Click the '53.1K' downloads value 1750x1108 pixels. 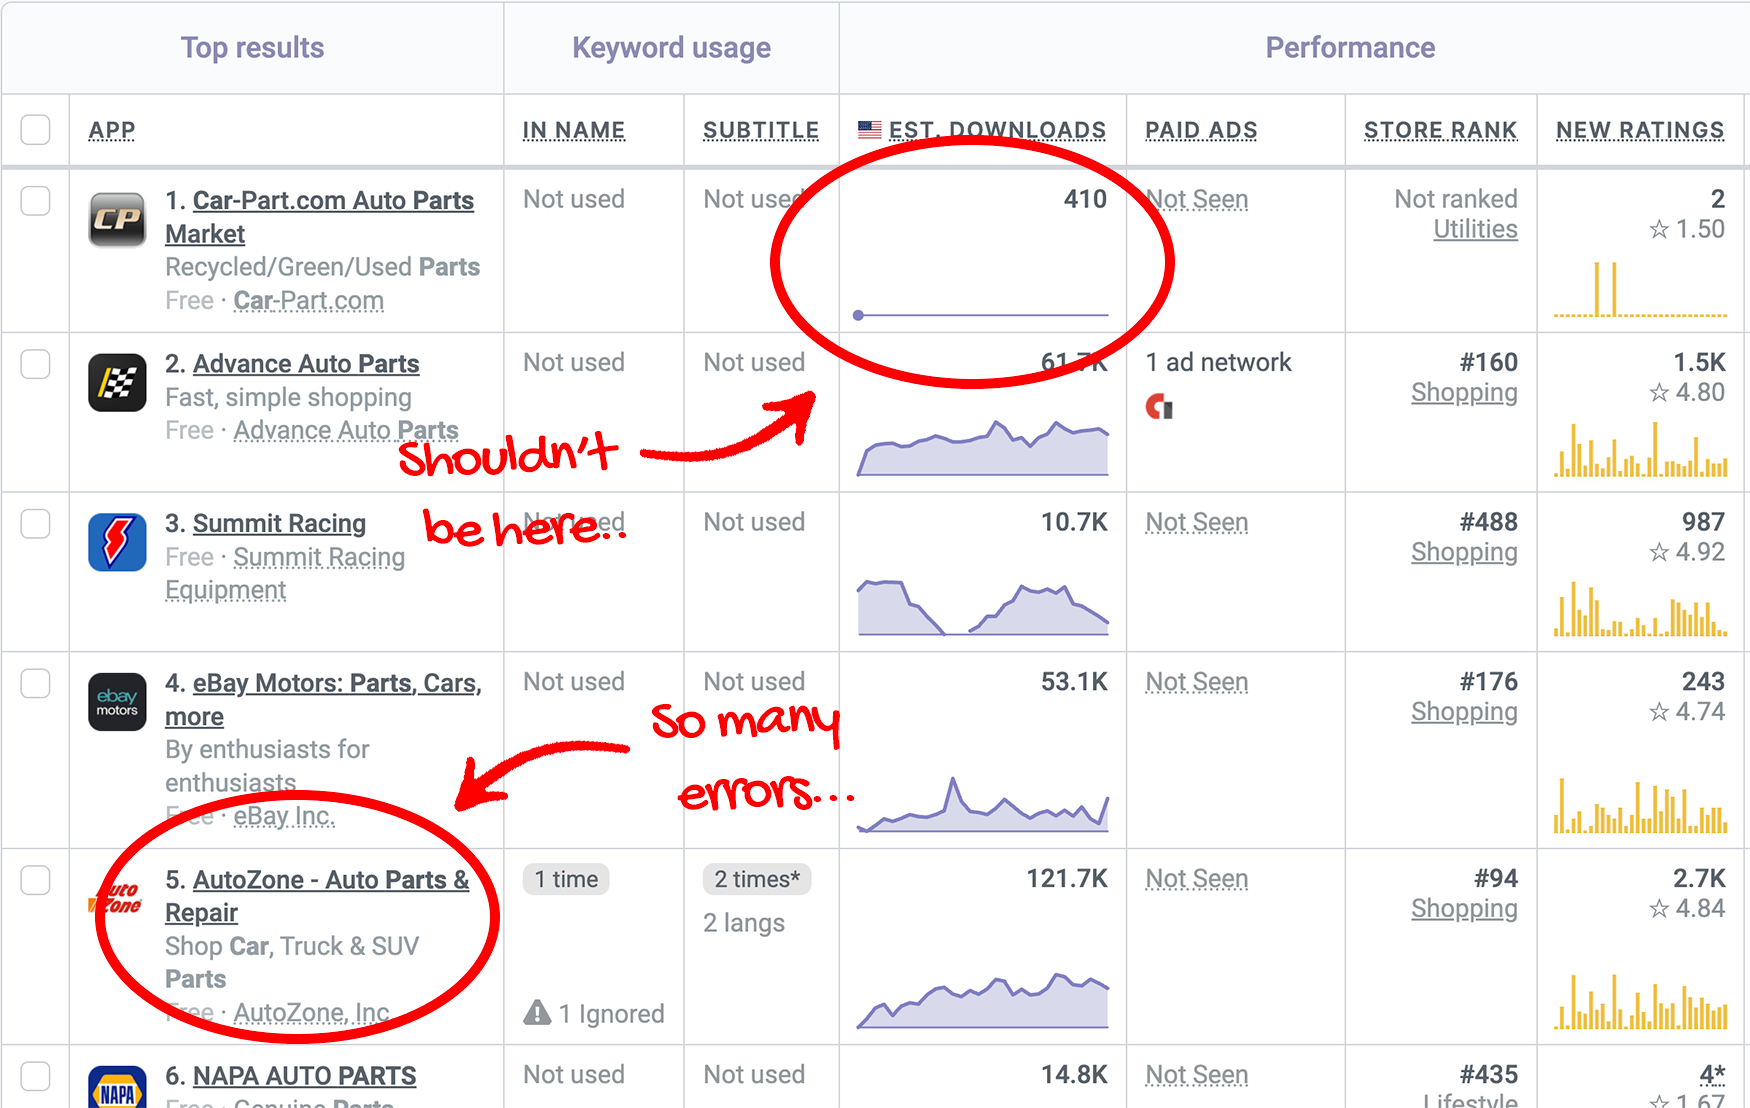pyautogui.click(x=1074, y=682)
